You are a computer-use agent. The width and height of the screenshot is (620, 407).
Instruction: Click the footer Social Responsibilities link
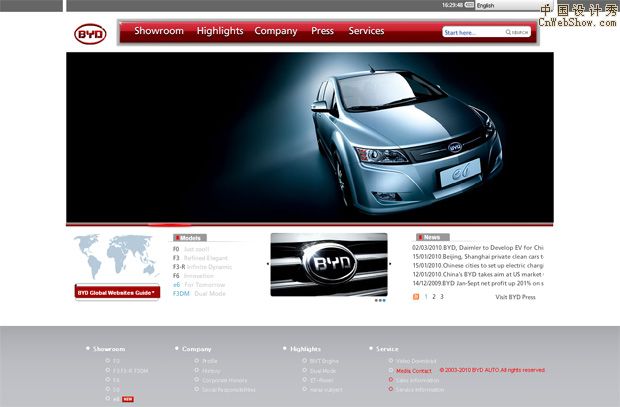pyautogui.click(x=229, y=390)
